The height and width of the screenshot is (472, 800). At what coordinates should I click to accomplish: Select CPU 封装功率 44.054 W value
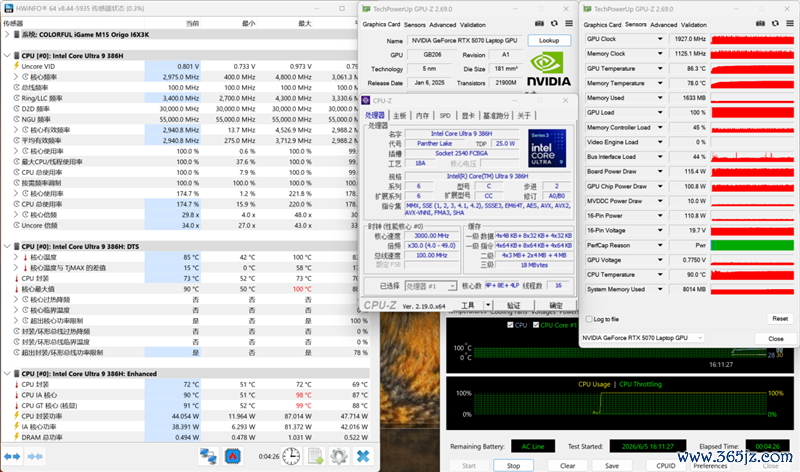pos(186,416)
